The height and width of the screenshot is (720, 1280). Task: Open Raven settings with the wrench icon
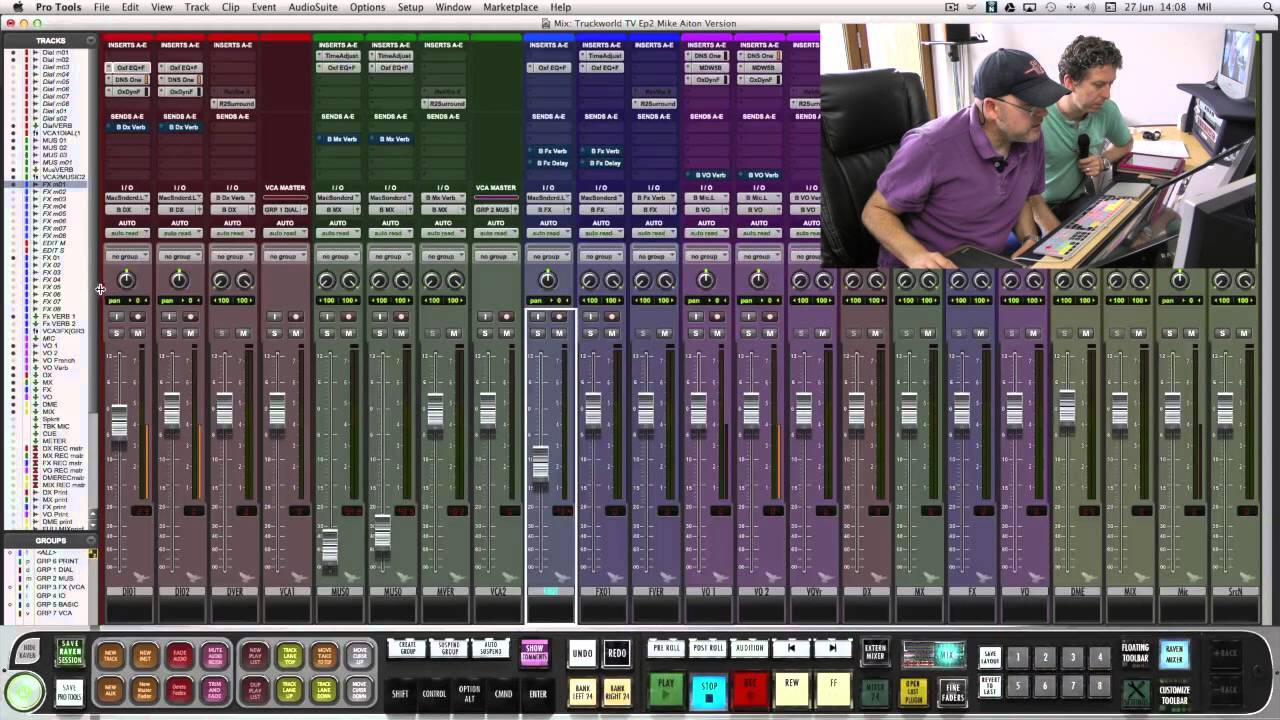point(1136,692)
